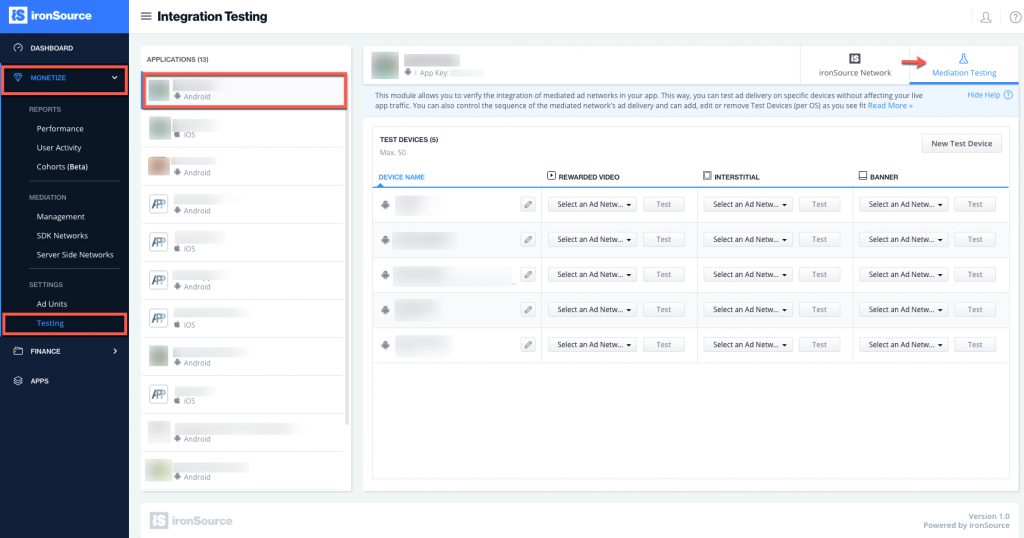Open Cohorts (Beta) report
This screenshot has width=1024, height=538.
point(62,166)
